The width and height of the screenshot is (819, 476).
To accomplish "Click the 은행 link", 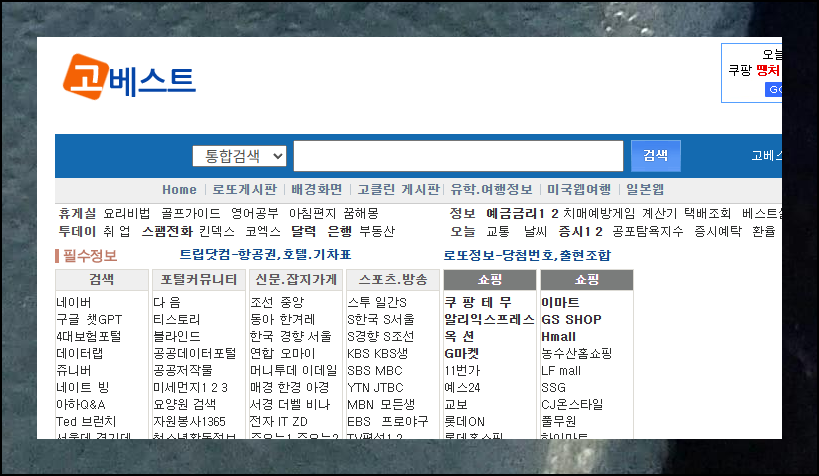I will [340, 231].
